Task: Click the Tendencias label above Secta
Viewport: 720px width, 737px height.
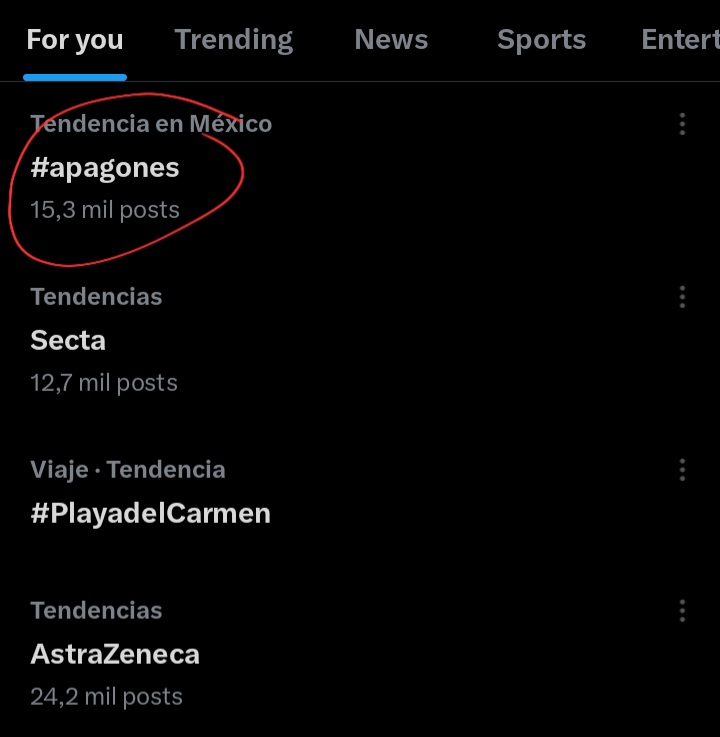Action: (x=96, y=297)
